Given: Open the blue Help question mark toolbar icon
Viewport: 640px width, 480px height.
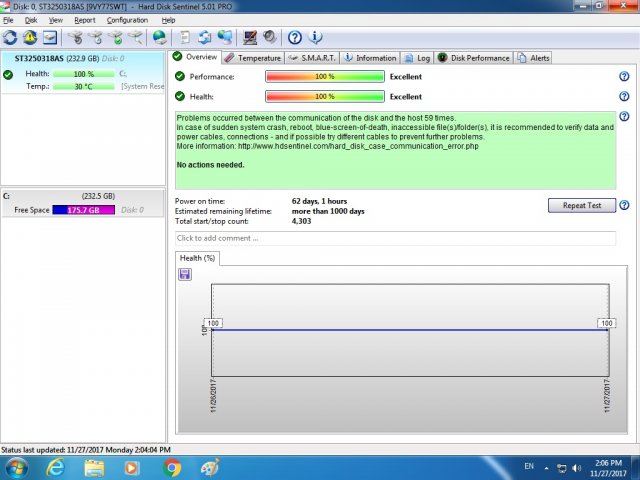Looking at the screenshot, I should click(x=295, y=38).
